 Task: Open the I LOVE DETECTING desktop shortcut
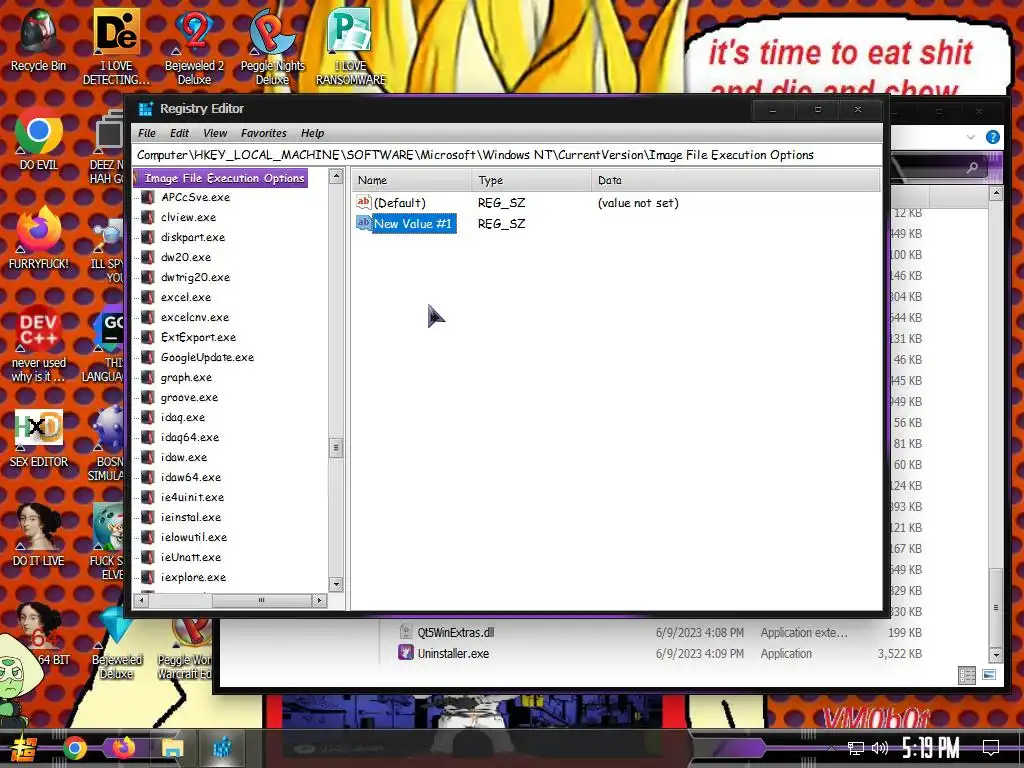[x=116, y=46]
